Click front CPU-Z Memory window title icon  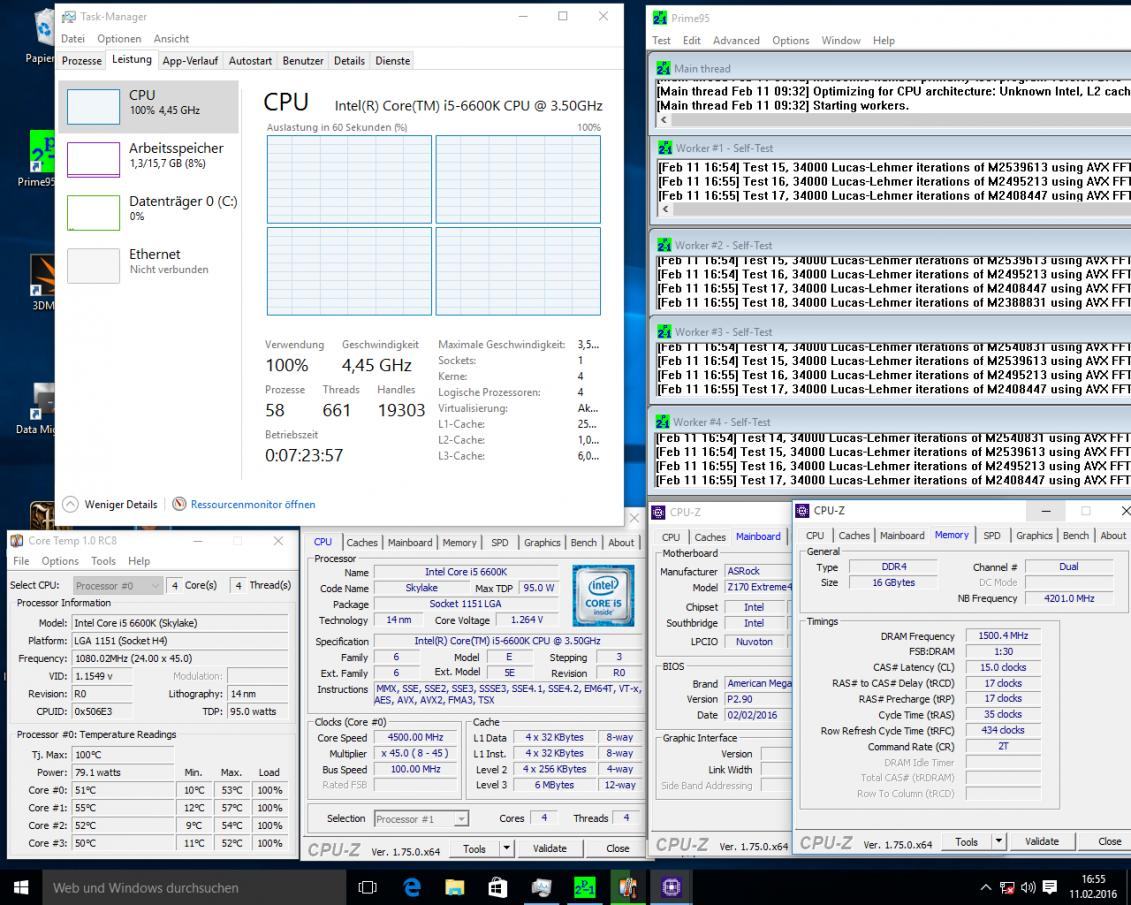pyautogui.click(x=802, y=511)
